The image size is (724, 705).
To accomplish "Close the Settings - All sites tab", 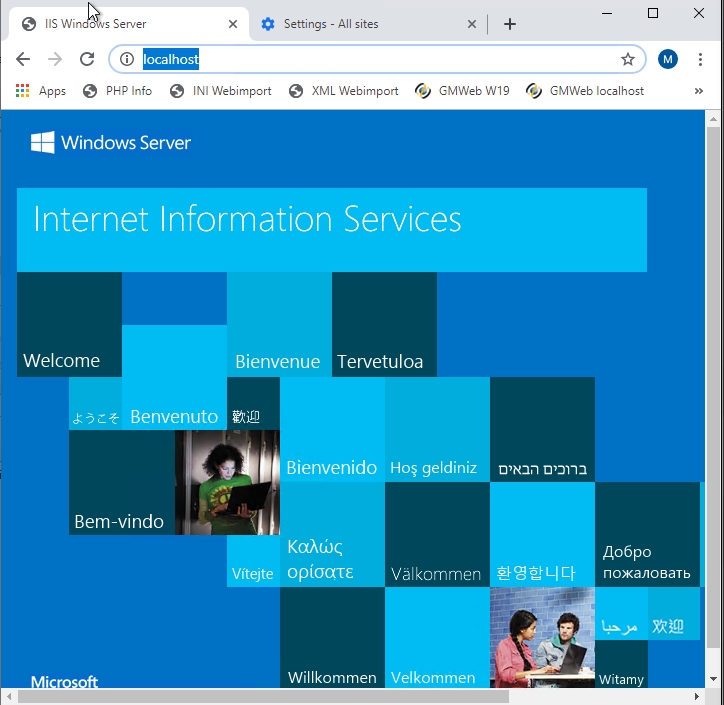I will [472, 24].
